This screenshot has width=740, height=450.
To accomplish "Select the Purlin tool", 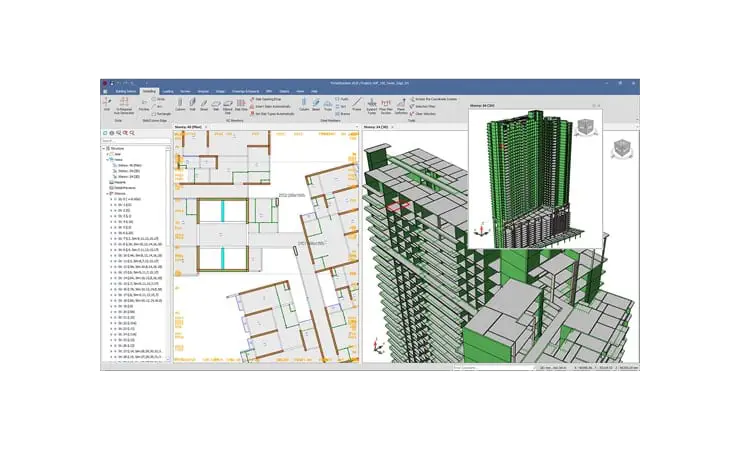I will [342, 99].
